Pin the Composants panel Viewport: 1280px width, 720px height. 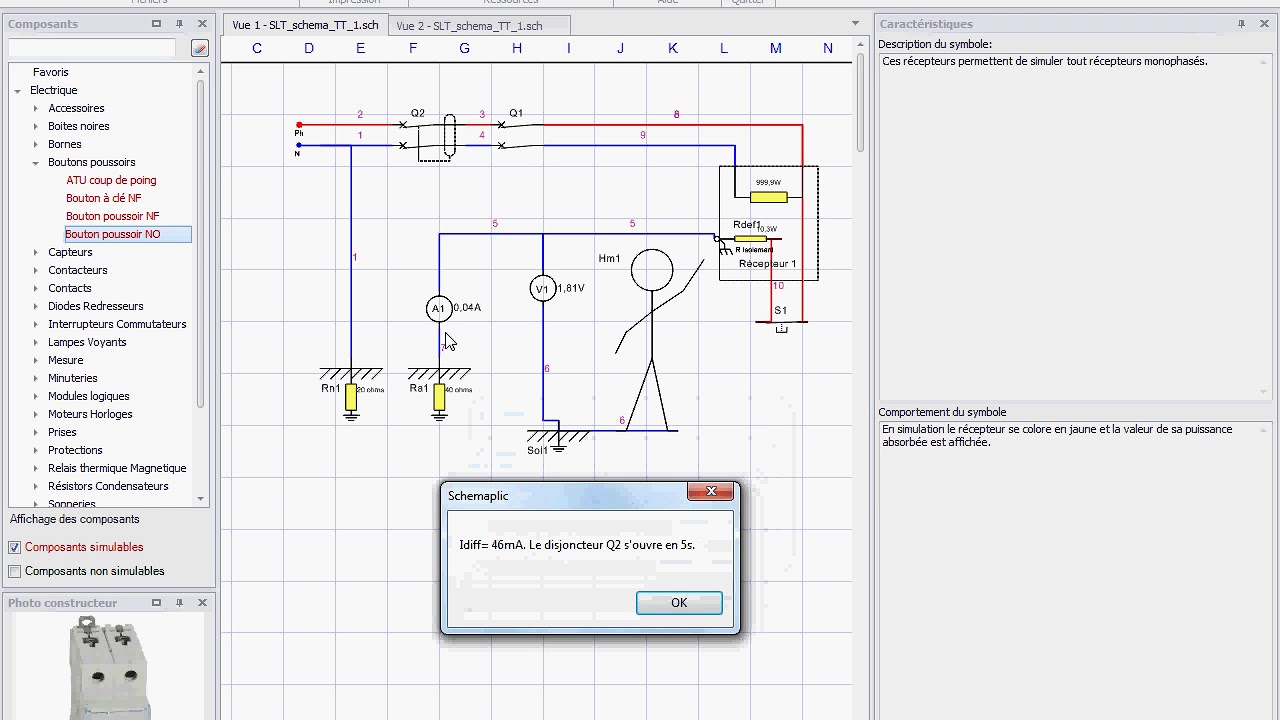[179, 24]
